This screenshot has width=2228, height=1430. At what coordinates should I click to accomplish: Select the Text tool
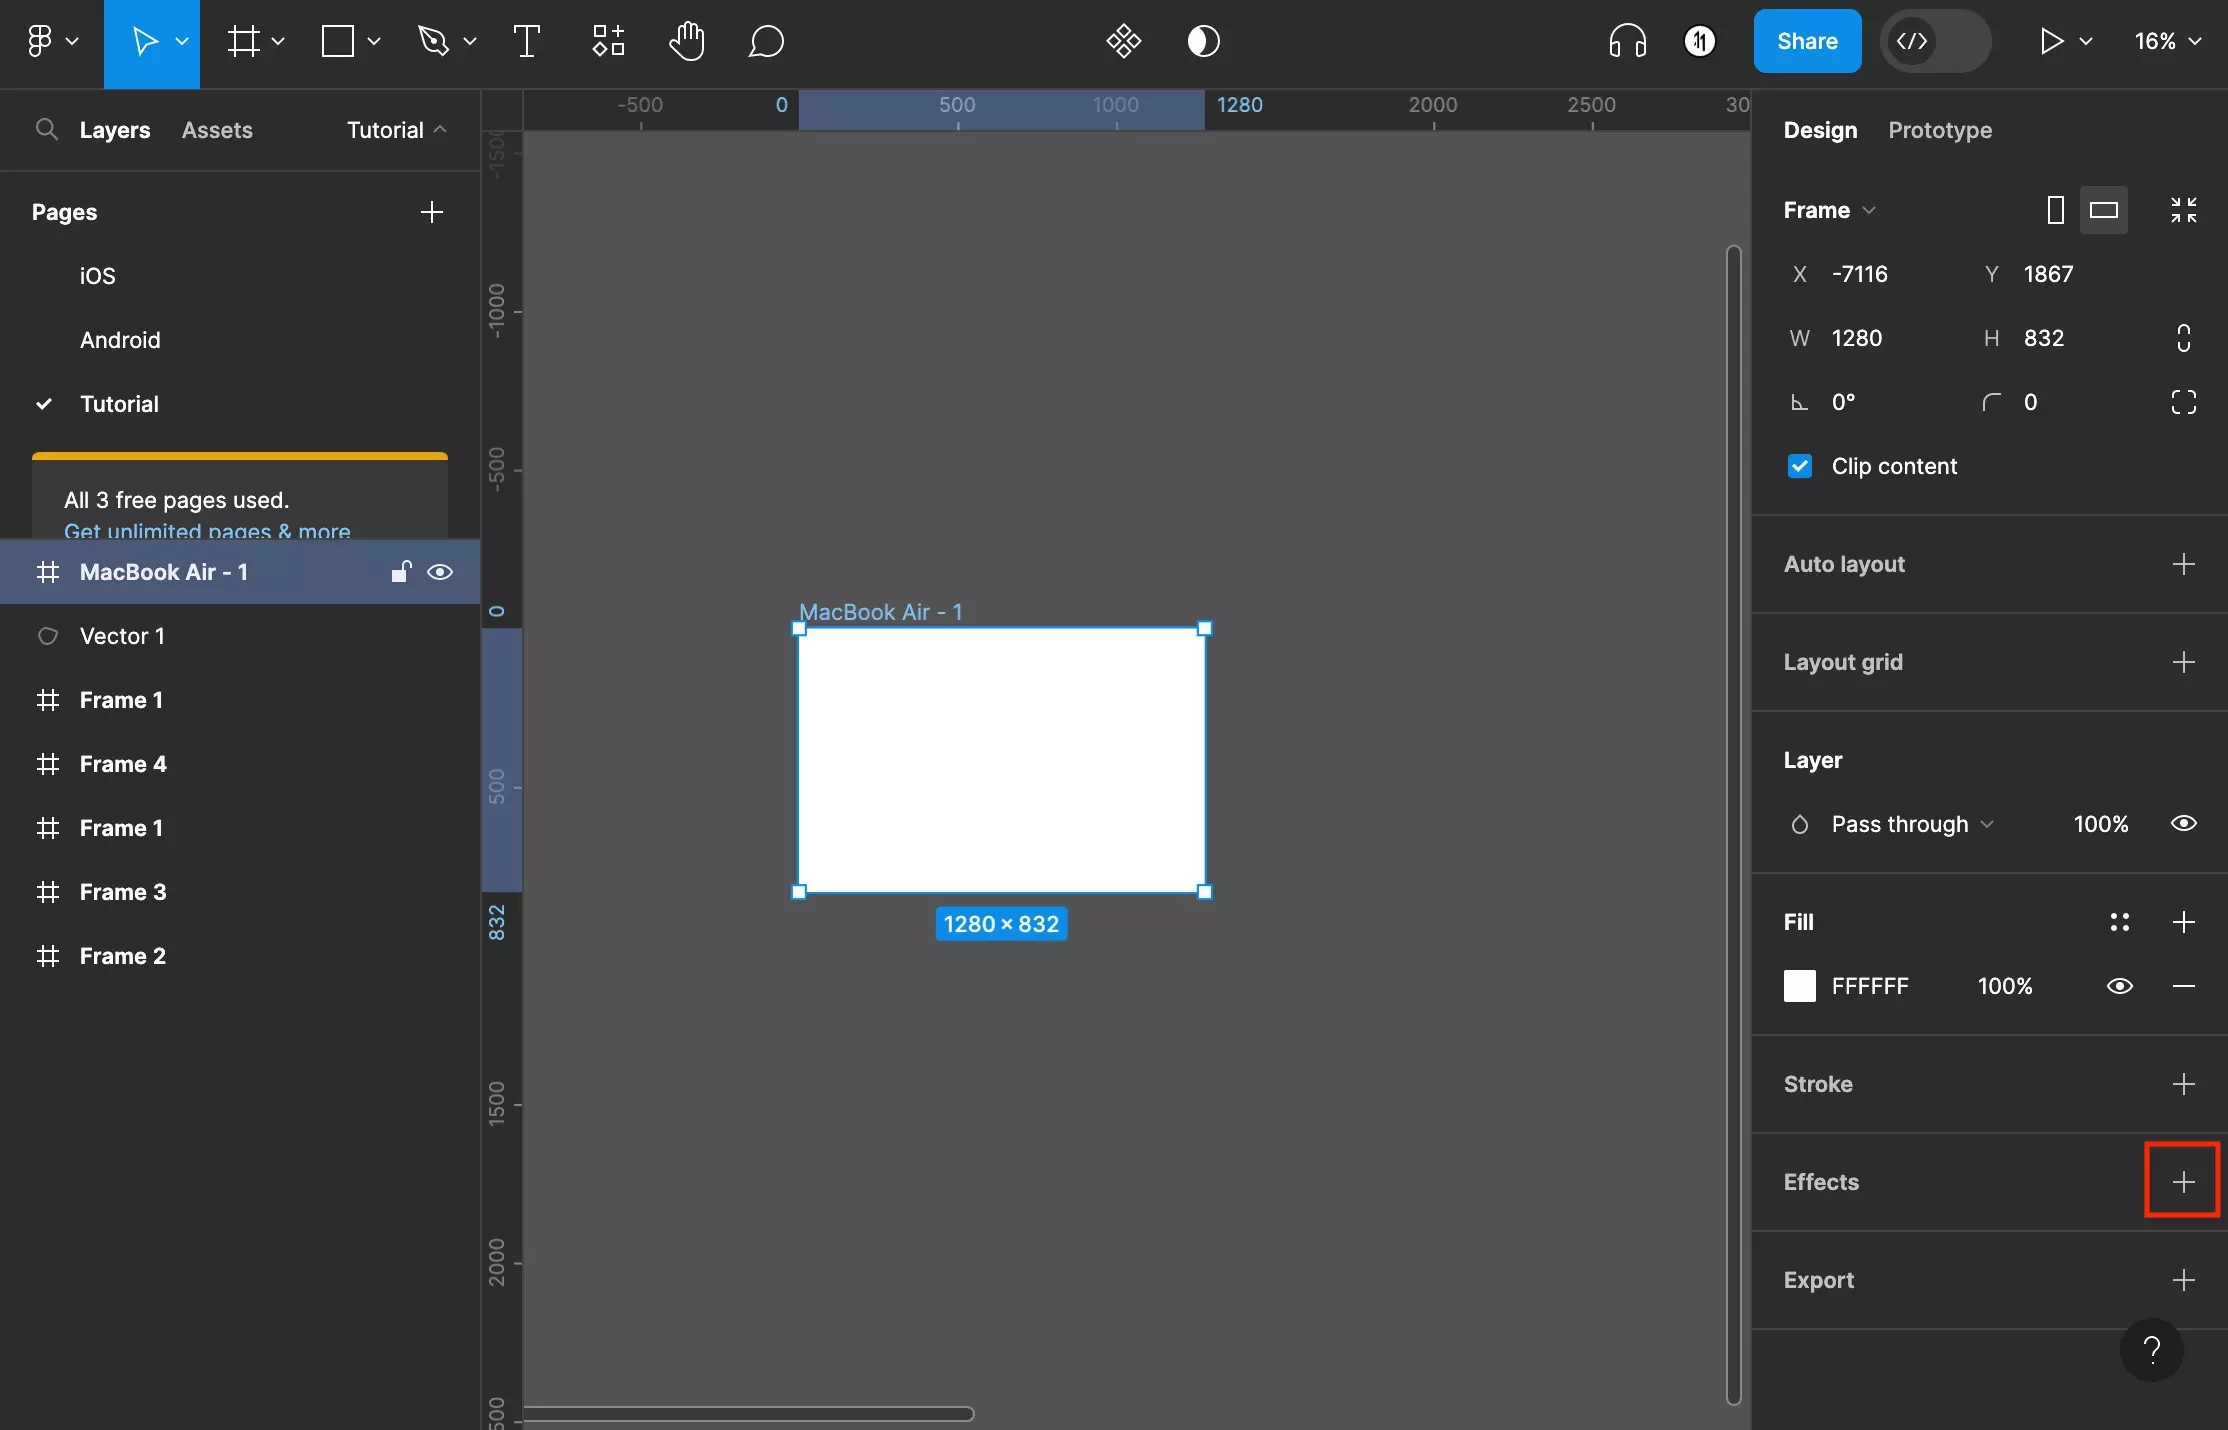point(526,41)
